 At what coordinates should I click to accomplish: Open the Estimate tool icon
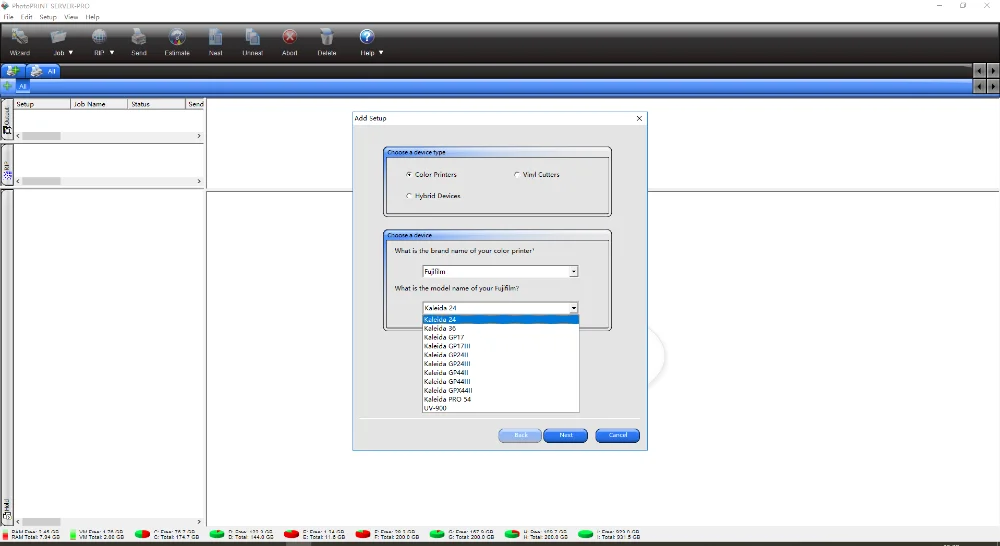point(177,37)
